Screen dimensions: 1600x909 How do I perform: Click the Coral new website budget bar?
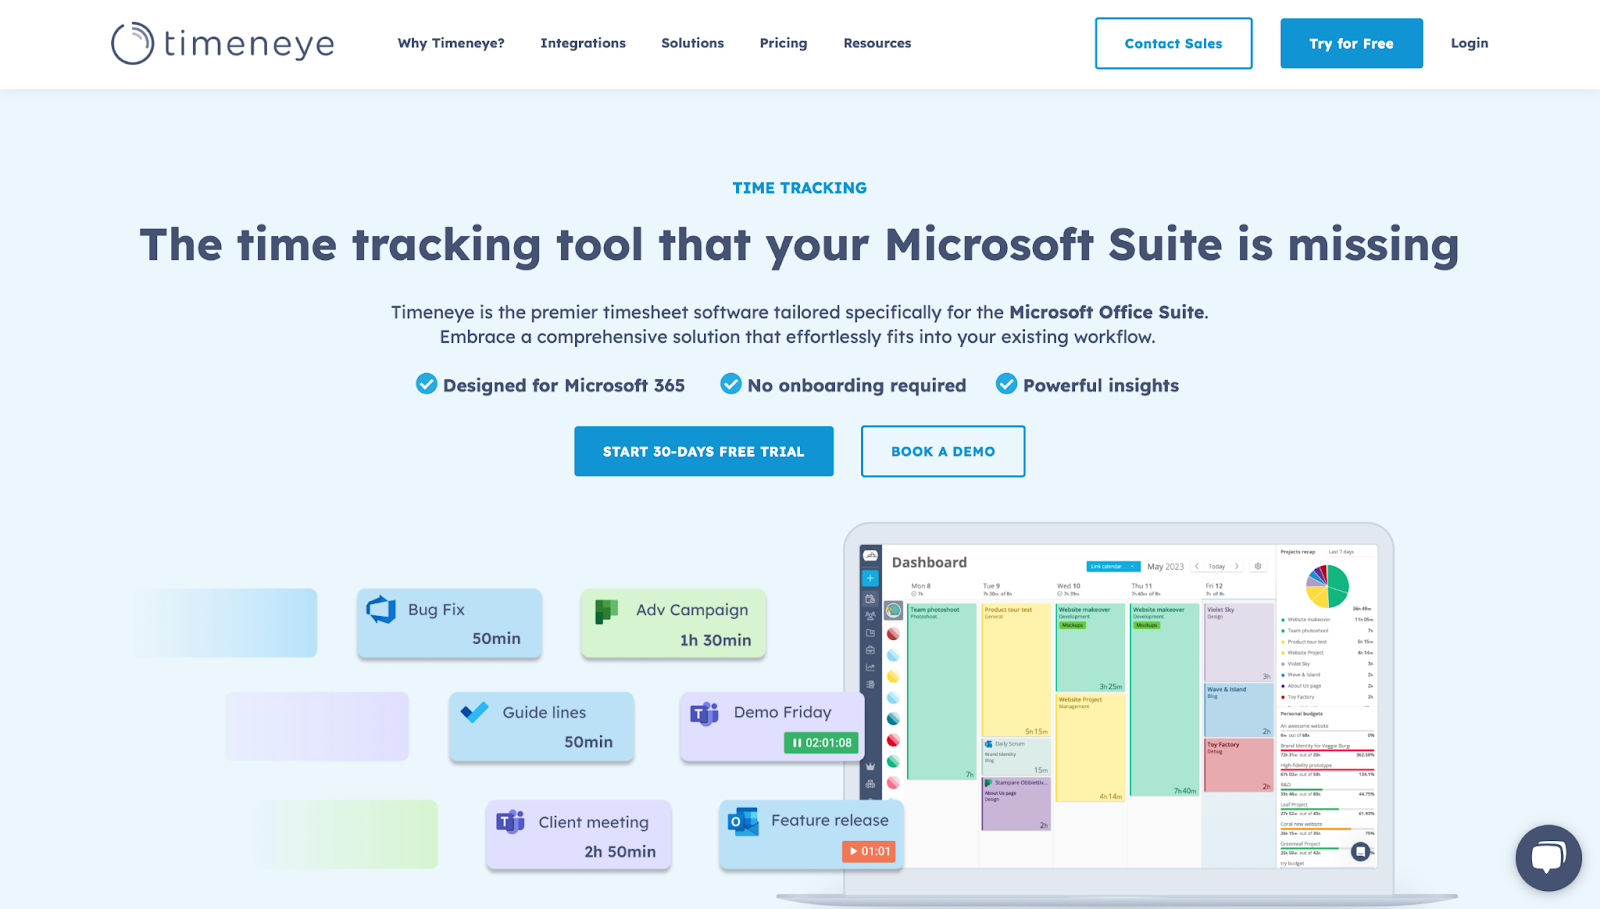coord(1327,829)
